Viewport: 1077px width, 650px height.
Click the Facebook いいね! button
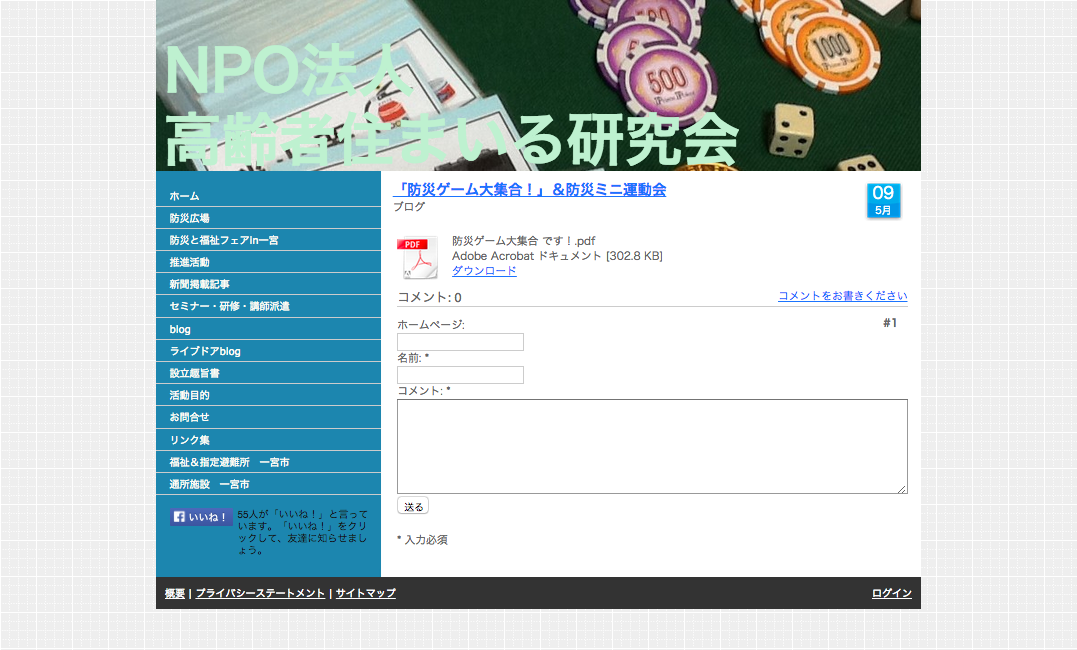click(x=201, y=517)
